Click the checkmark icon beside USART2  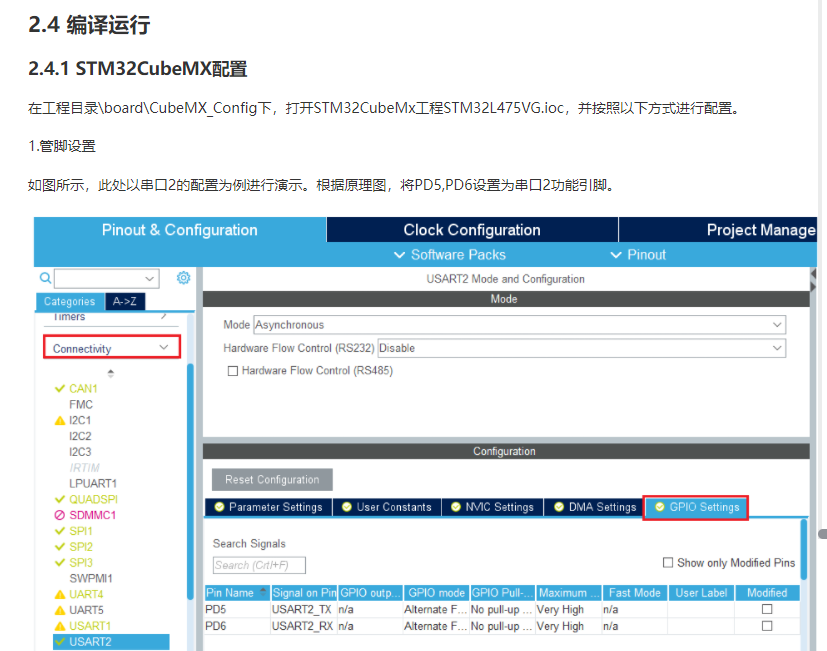click(x=60, y=642)
